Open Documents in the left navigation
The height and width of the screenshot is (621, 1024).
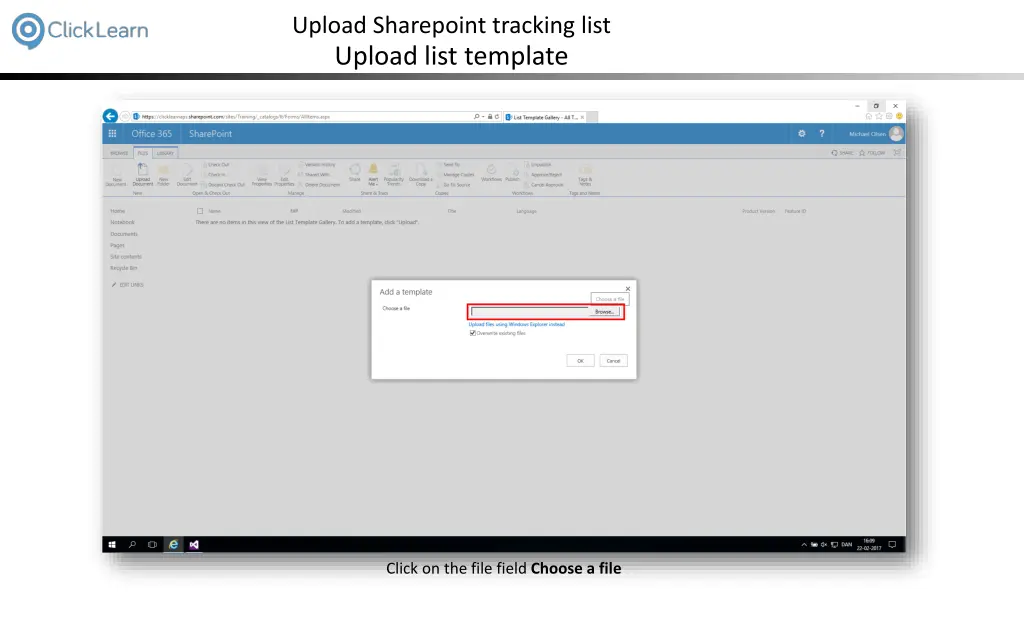coord(124,234)
